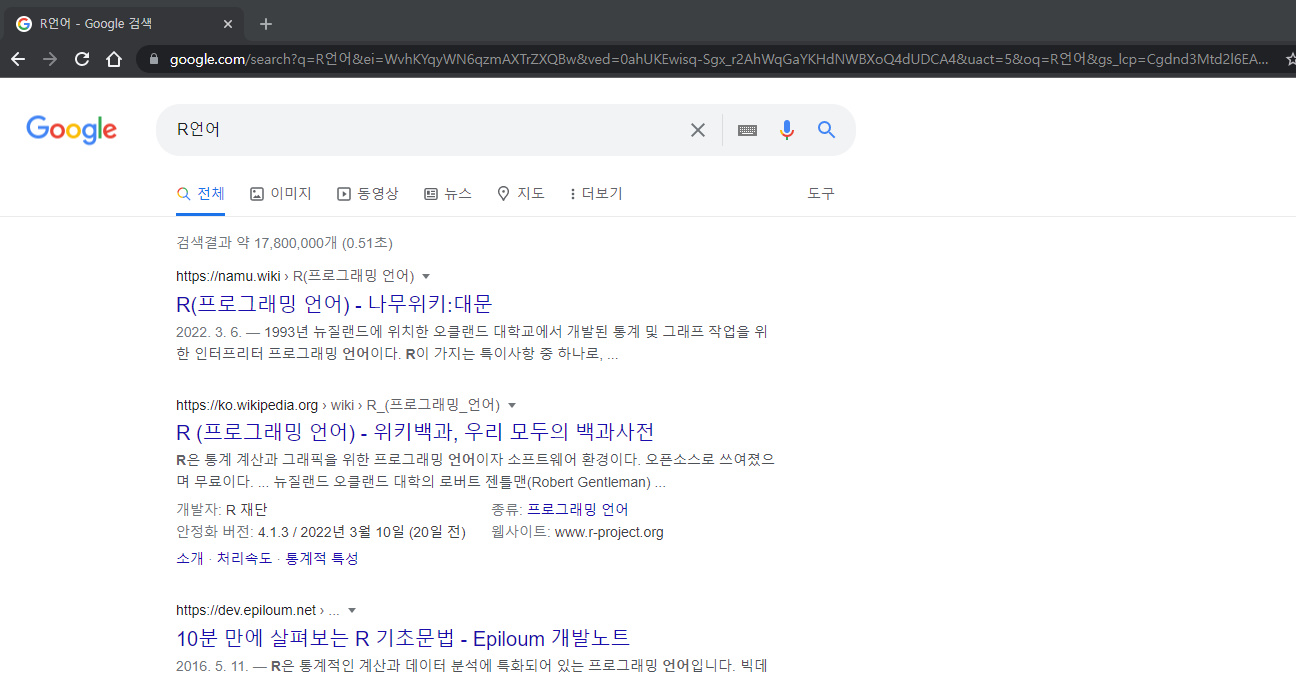The width and height of the screenshot is (1296, 674).
Task: Open the 도구 search tools
Action: click(821, 193)
